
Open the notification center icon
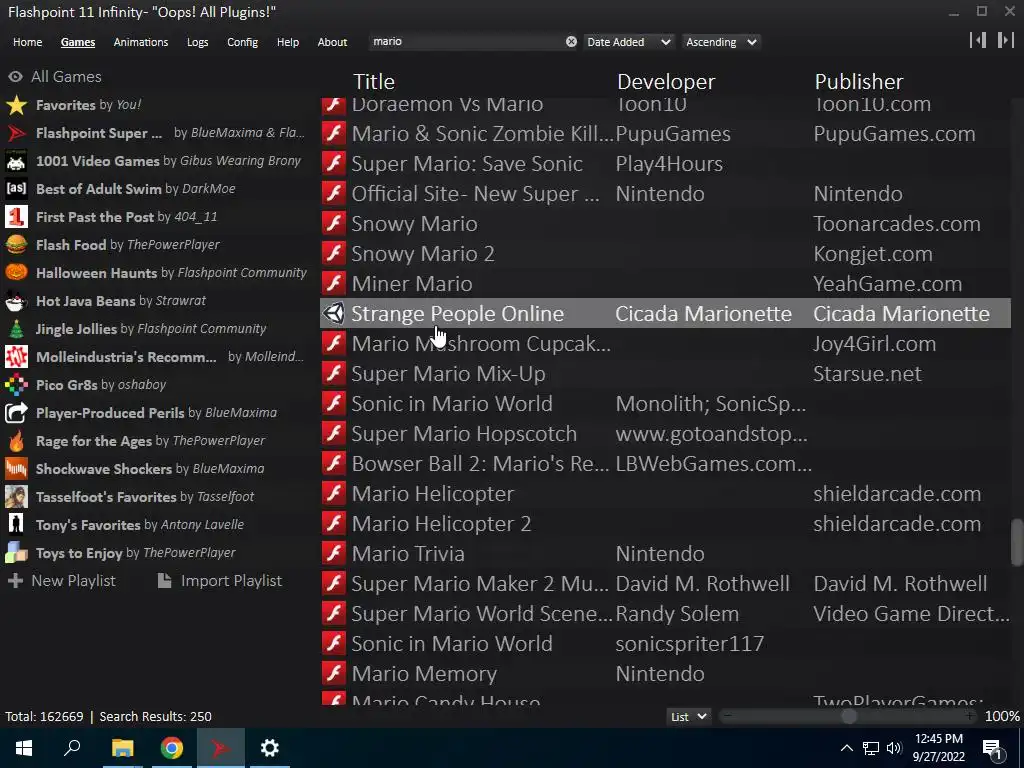tap(993, 748)
